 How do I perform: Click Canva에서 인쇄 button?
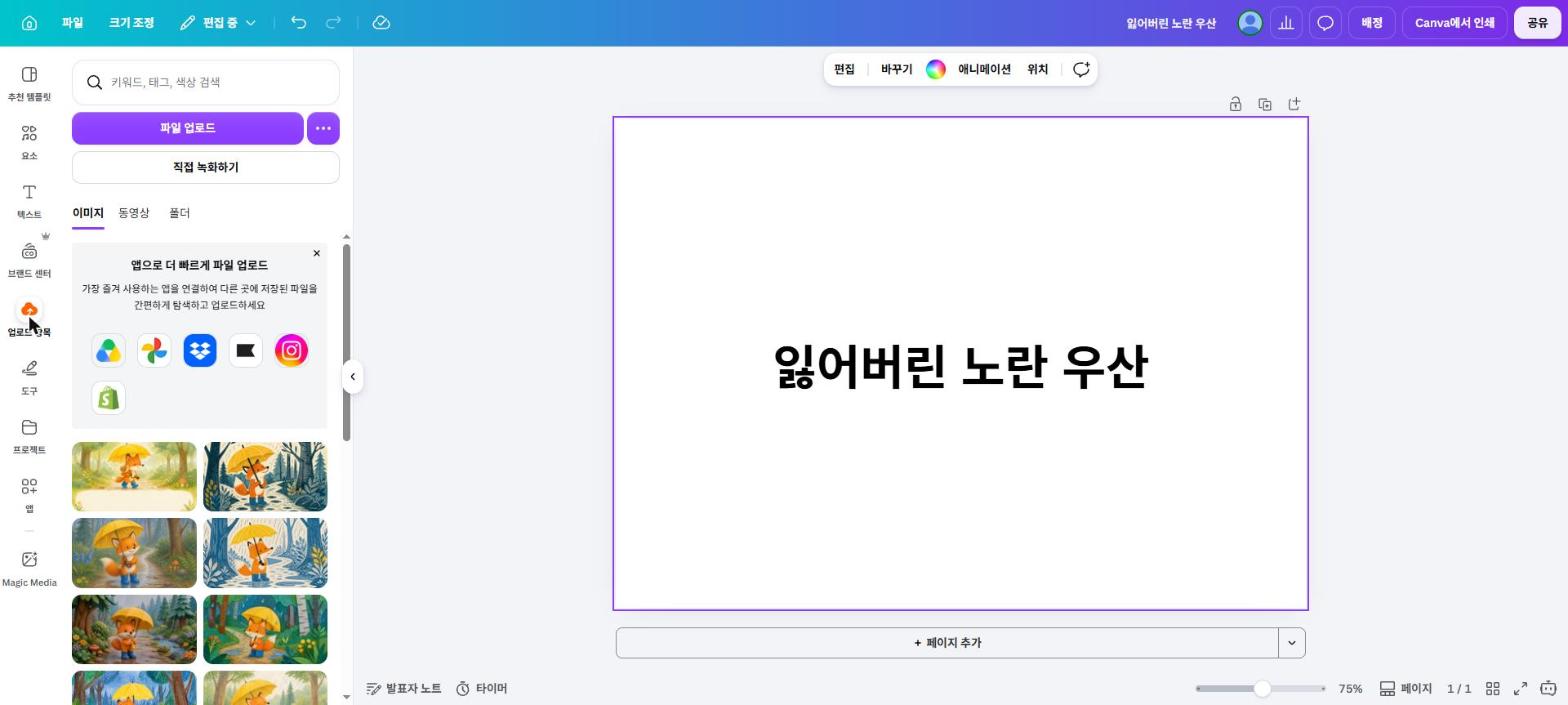pyautogui.click(x=1454, y=23)
